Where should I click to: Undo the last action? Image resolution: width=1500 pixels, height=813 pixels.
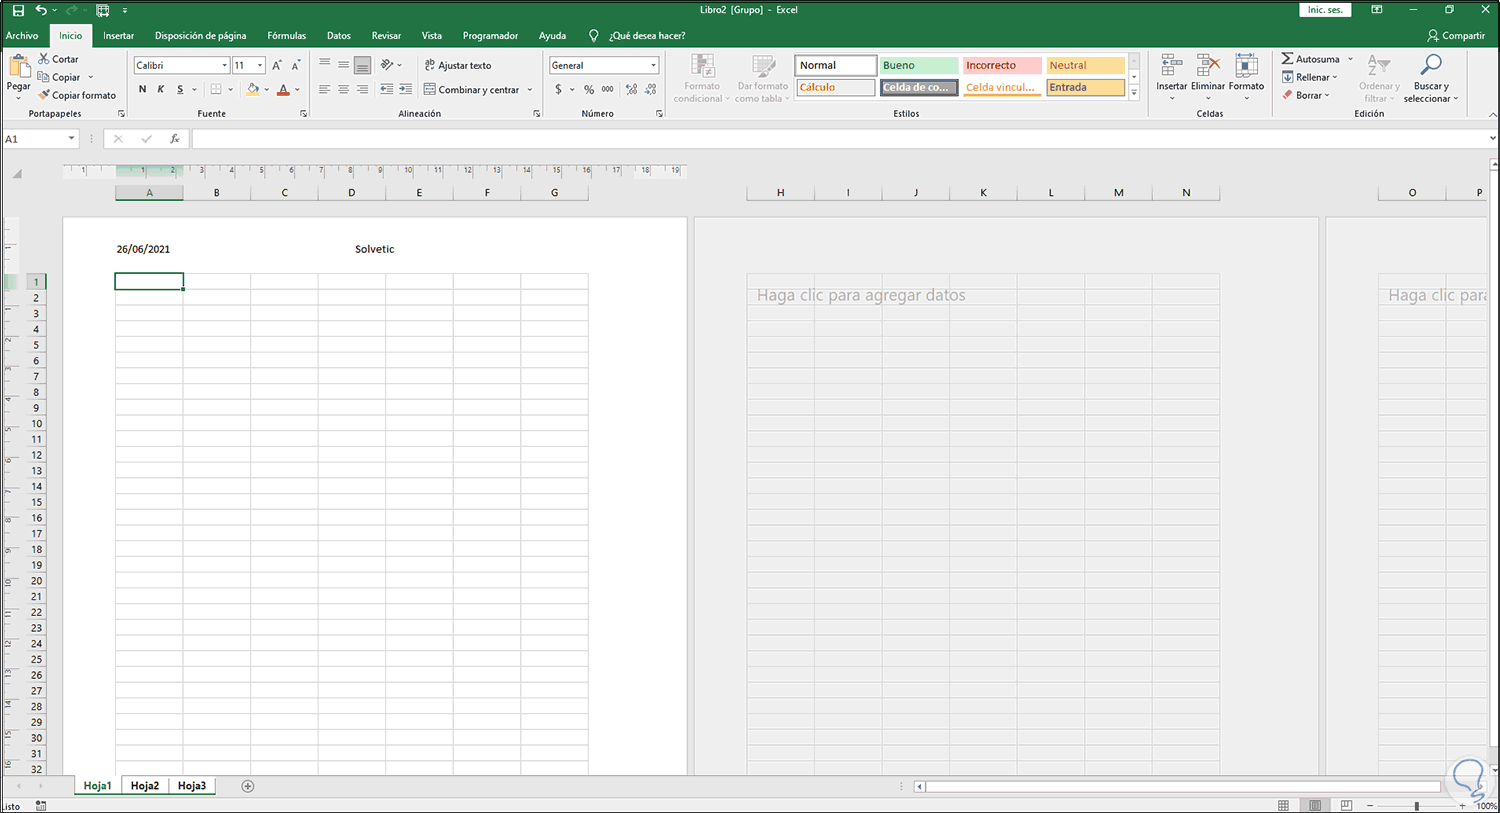pos(41,10)
